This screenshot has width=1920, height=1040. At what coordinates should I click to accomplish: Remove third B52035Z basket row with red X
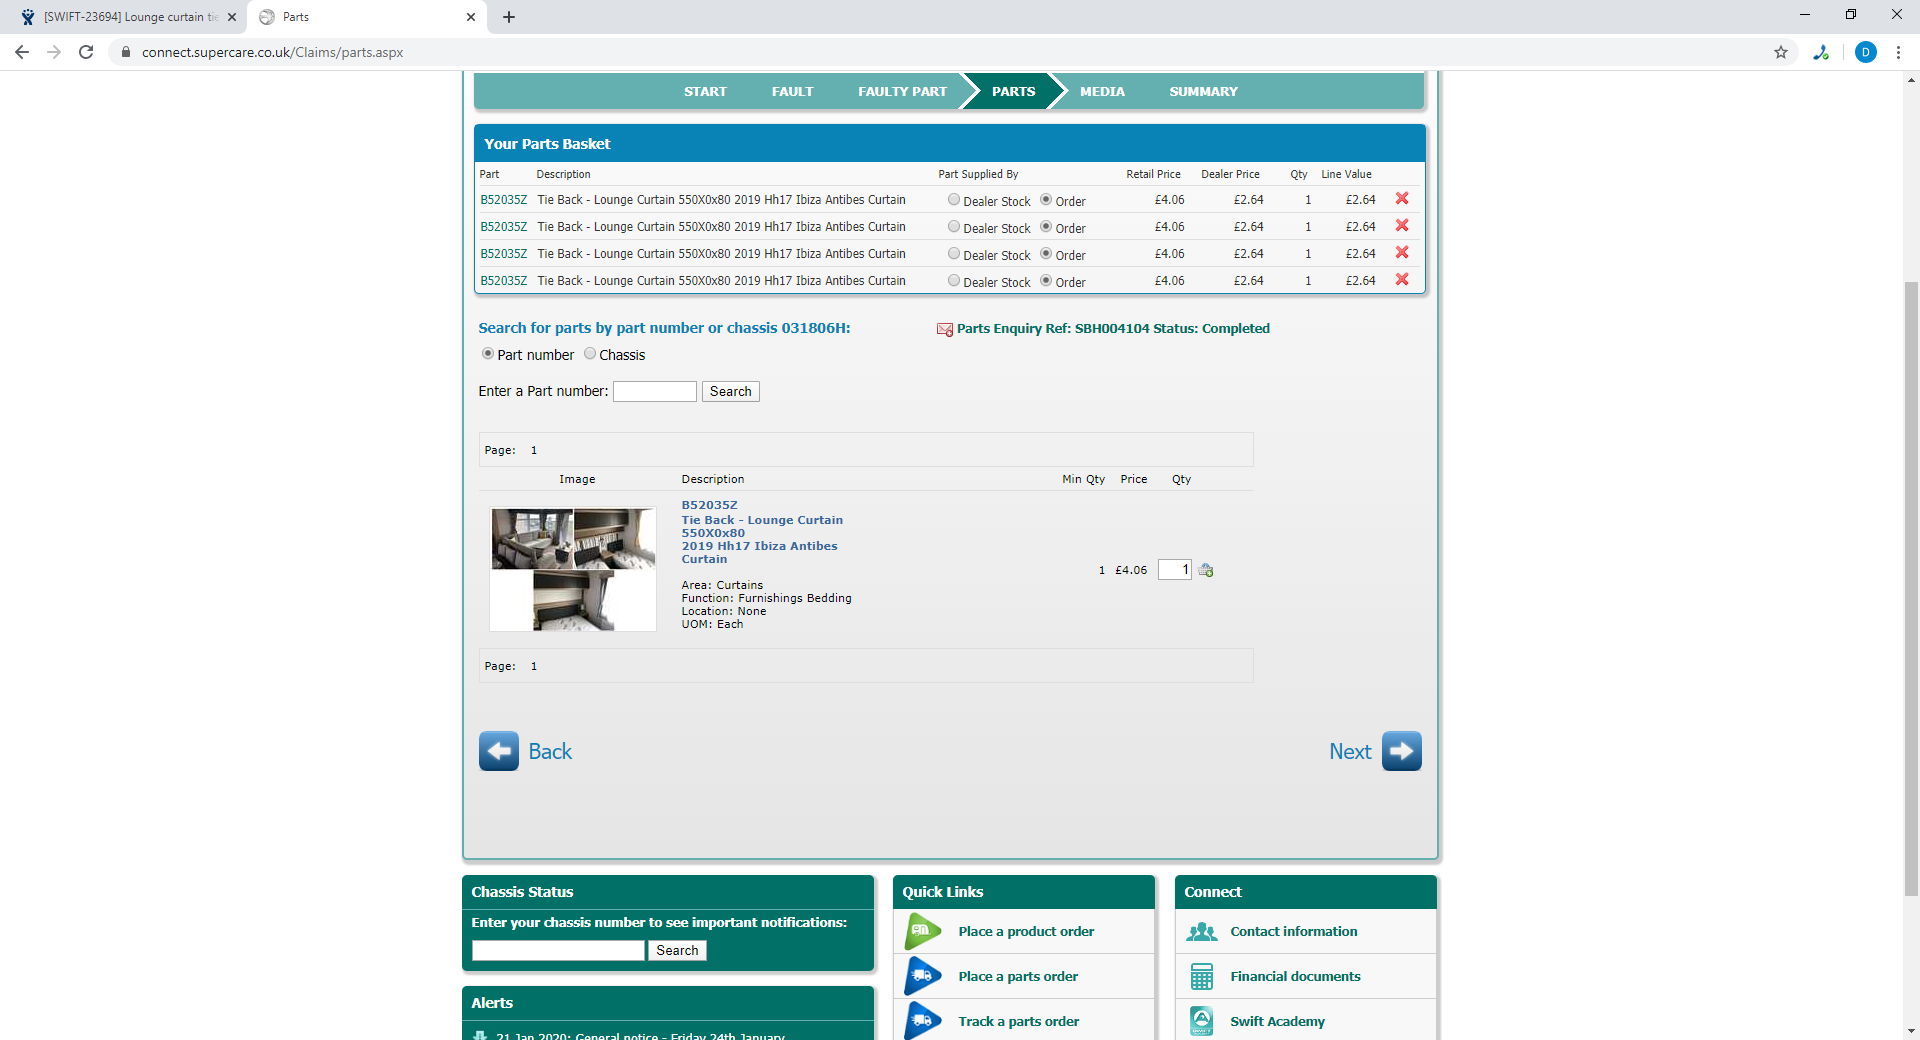(x=1402, y=253)
